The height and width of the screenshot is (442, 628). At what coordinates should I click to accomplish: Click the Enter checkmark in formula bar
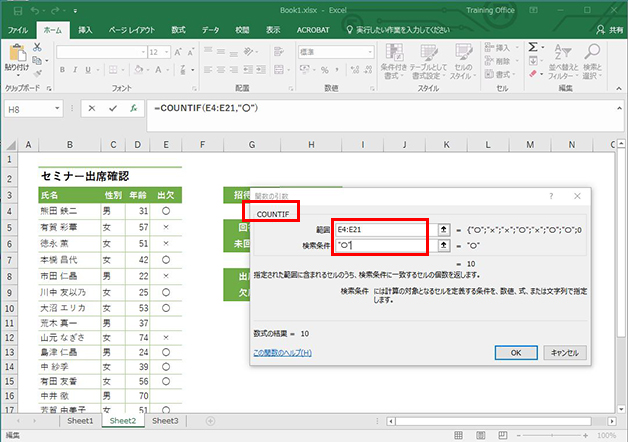coord(113,108)
